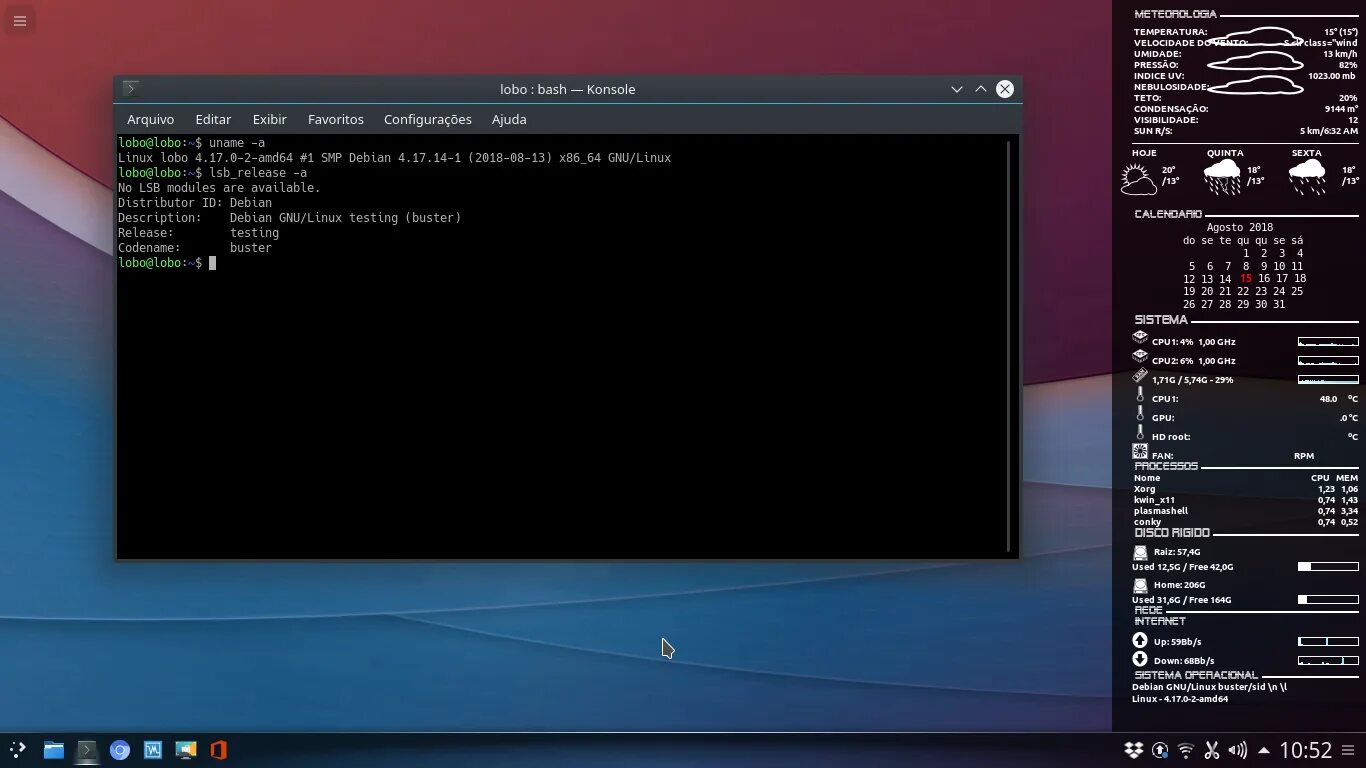Image resolution: width=1366 pixels, height=768 pixels.
Task: Click the "Distributor ID: Debian" line
Action: 195,203
